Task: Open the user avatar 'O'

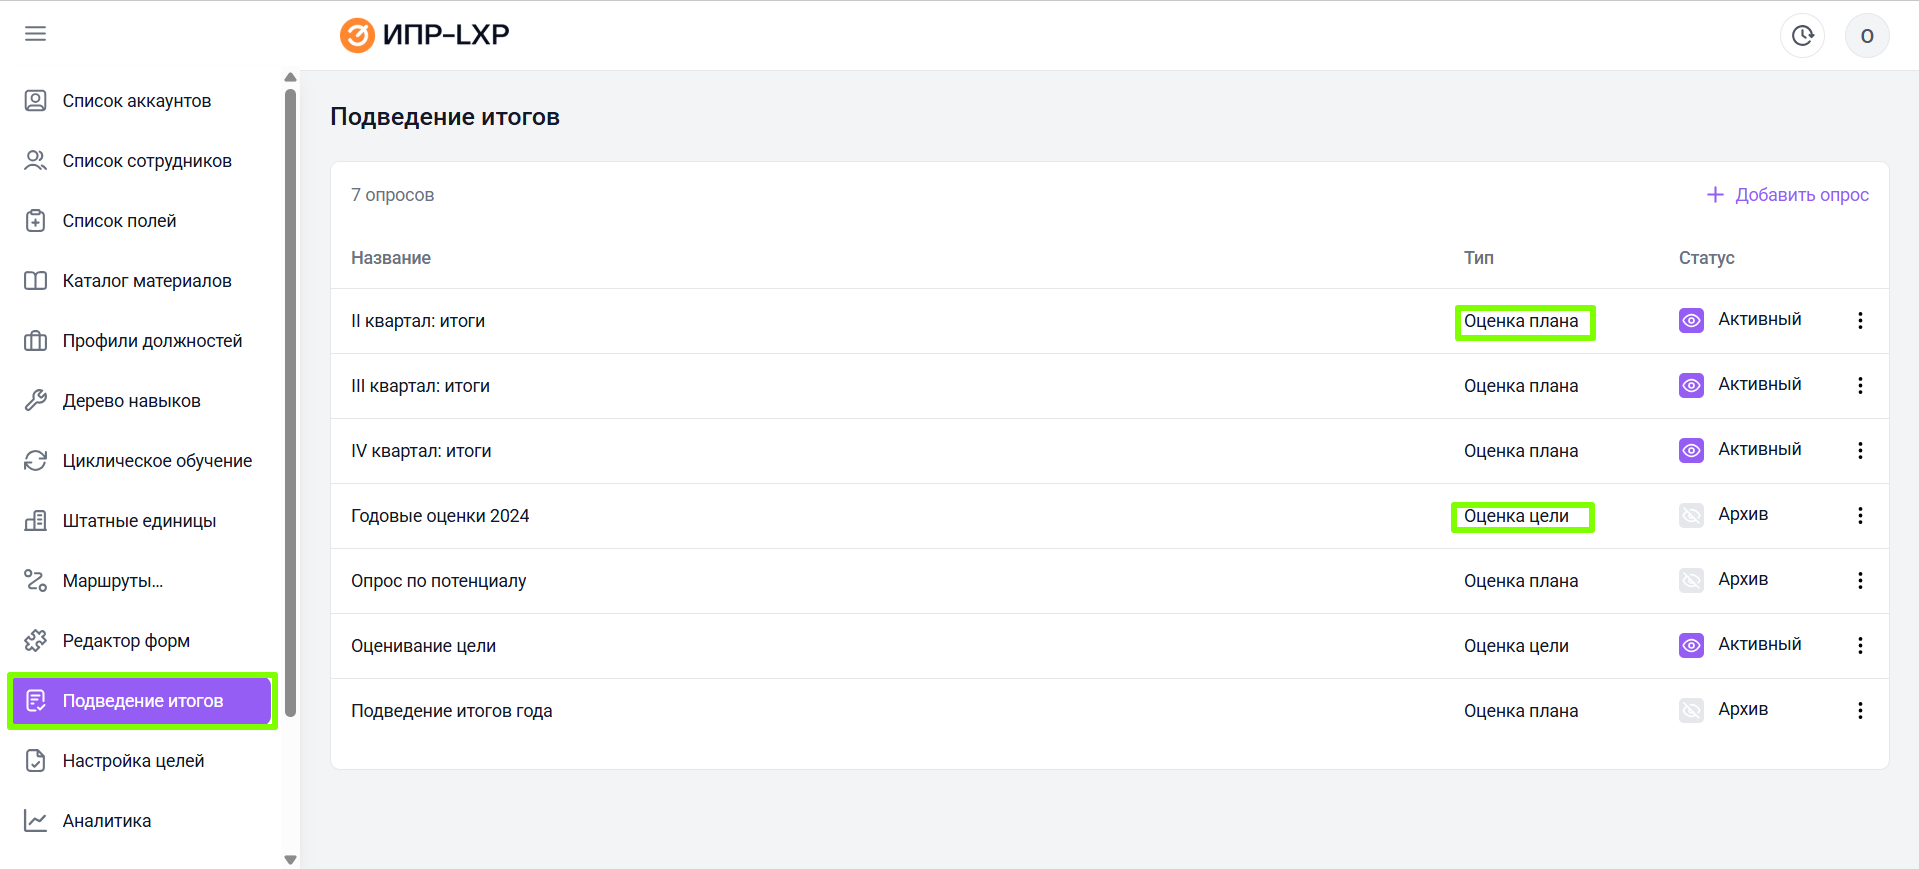Action: click(1866, 36)
